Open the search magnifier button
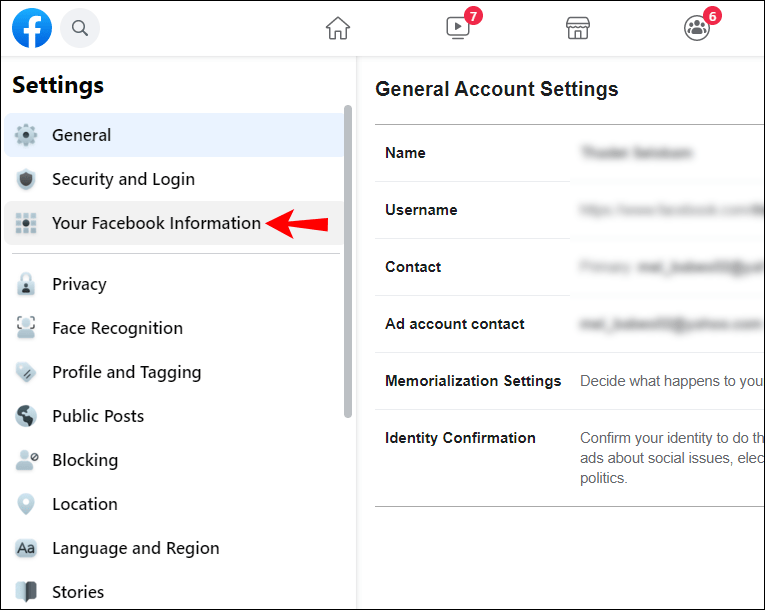The height and width of the screenshot is (610, 765). click(x=80, y=28)
